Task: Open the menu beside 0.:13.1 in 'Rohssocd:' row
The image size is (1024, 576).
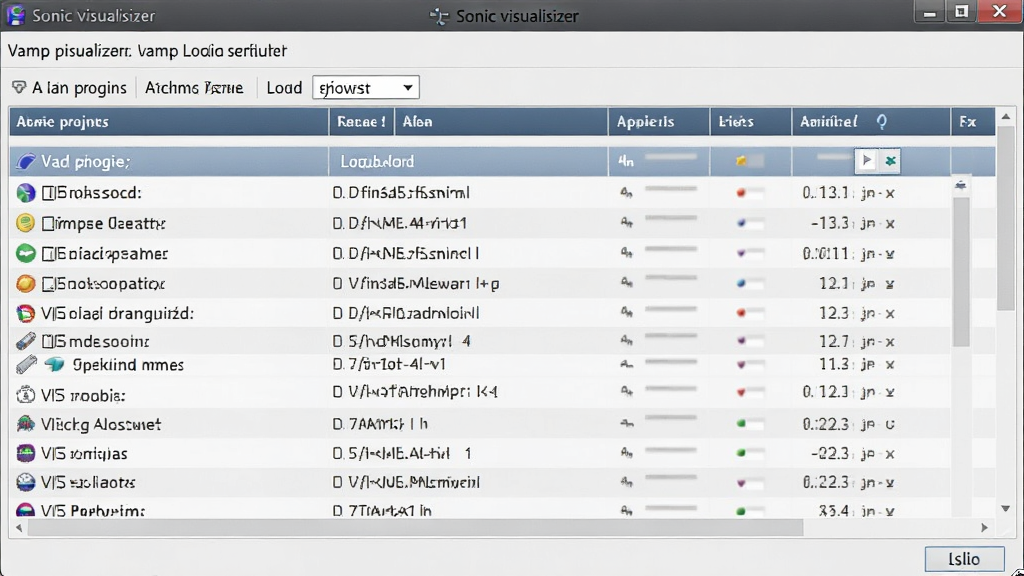Action: pyautogui.click(x=869, y=193)
